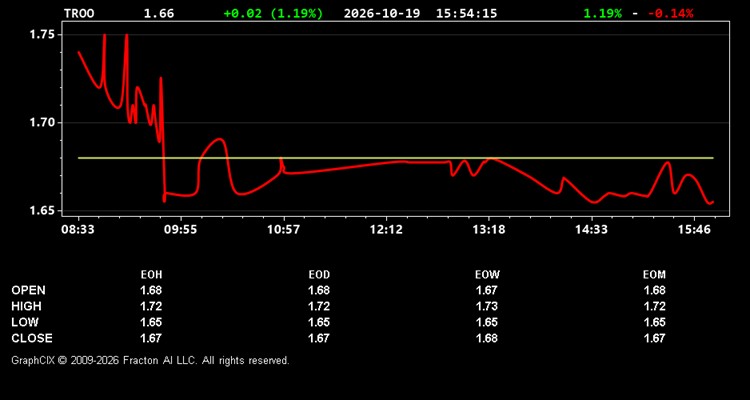Click the HIGH row label
The width and height of the screenshot is (750, 400).
26,306
